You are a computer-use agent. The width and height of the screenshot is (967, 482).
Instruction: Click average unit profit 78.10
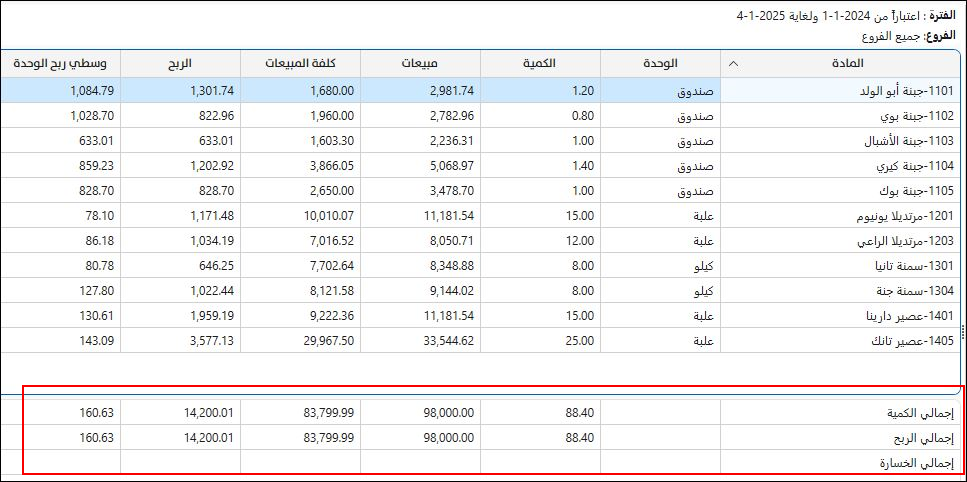(101, 216)
